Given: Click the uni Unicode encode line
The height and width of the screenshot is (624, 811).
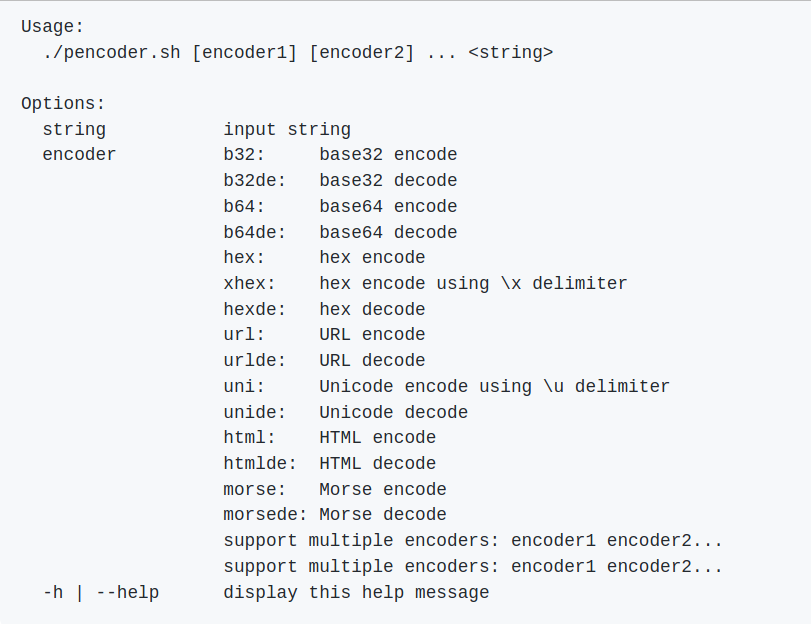Looking at the screenshot, I should pos(446,387).
